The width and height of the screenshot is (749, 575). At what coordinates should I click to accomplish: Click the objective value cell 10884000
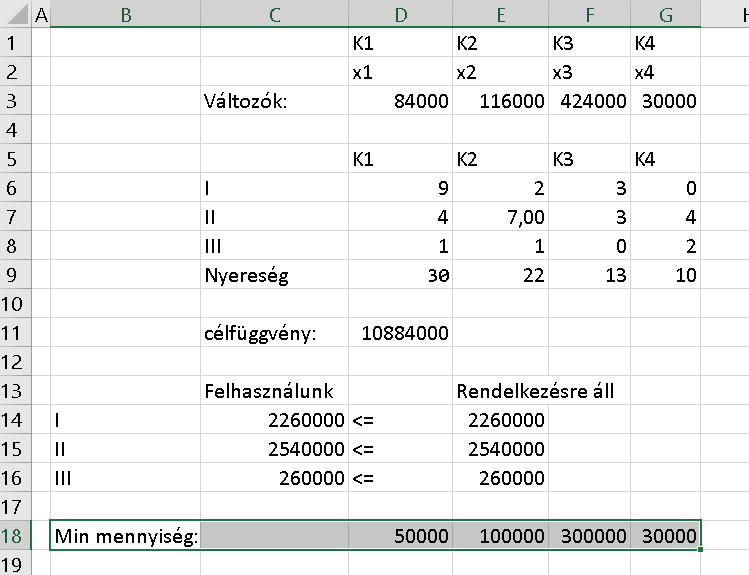point(400,333)
